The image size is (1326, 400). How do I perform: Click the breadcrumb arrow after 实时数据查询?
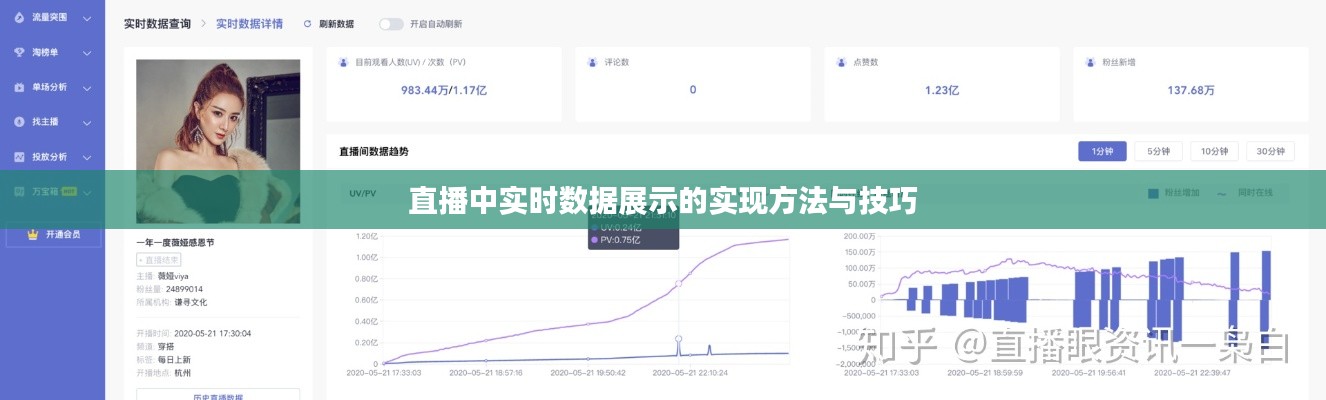tap(203, 23)
